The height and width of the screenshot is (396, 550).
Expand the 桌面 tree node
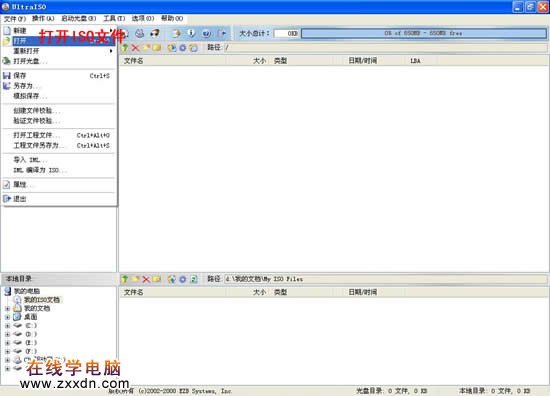(7, 317)
